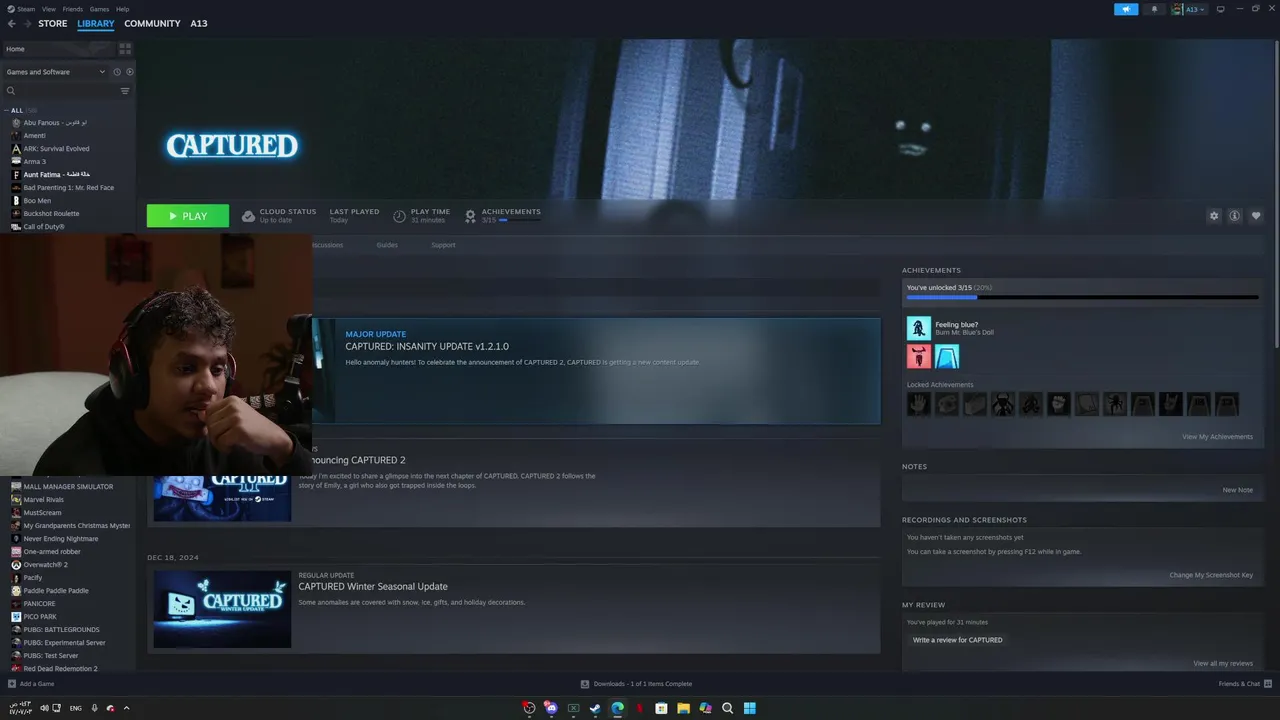This screenshot has height=720, width=1280.
Task: Check cloud status icon
Action: (x=249, y=216)
